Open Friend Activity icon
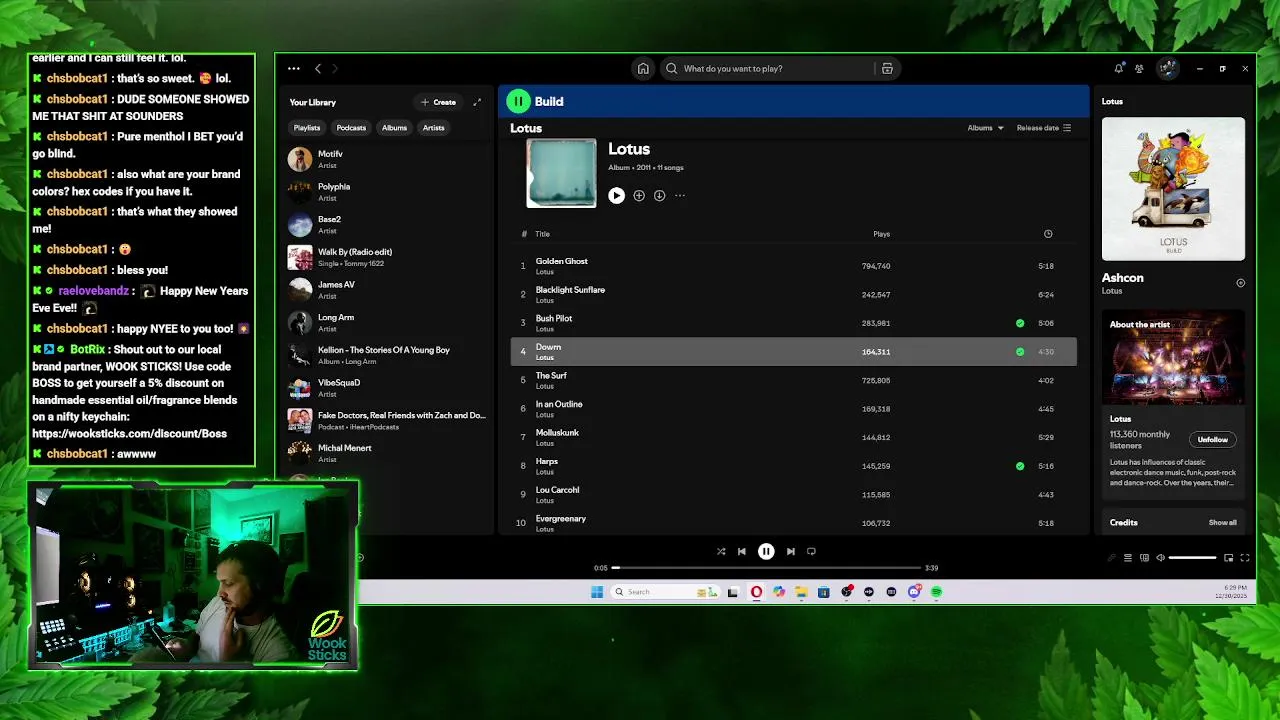Screen dimensions: 1280x720 coord(1139,68)
